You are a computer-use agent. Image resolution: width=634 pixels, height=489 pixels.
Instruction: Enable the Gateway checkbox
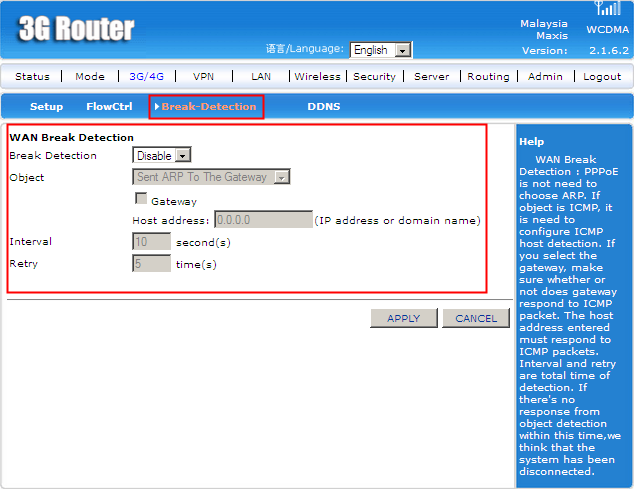coord(141,199)
